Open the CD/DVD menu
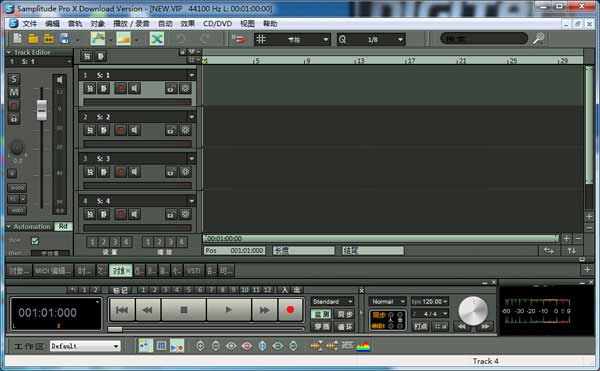 click(x=217, y=24)
